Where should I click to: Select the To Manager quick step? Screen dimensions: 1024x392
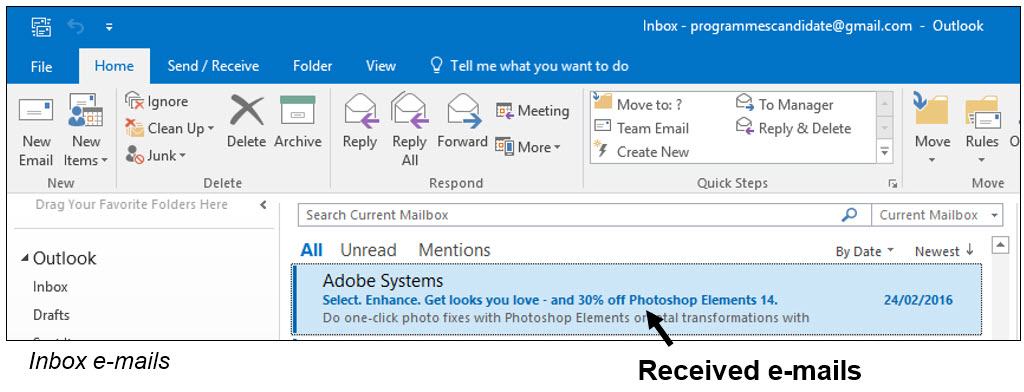tap(784, 105)
